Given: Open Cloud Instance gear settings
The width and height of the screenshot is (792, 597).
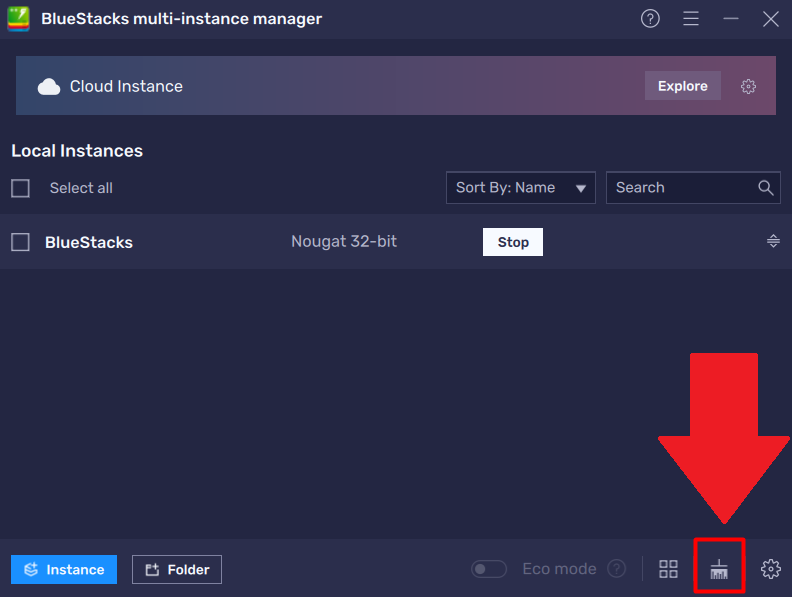Looking at the screenshot, I should click(x=748, y=86).
